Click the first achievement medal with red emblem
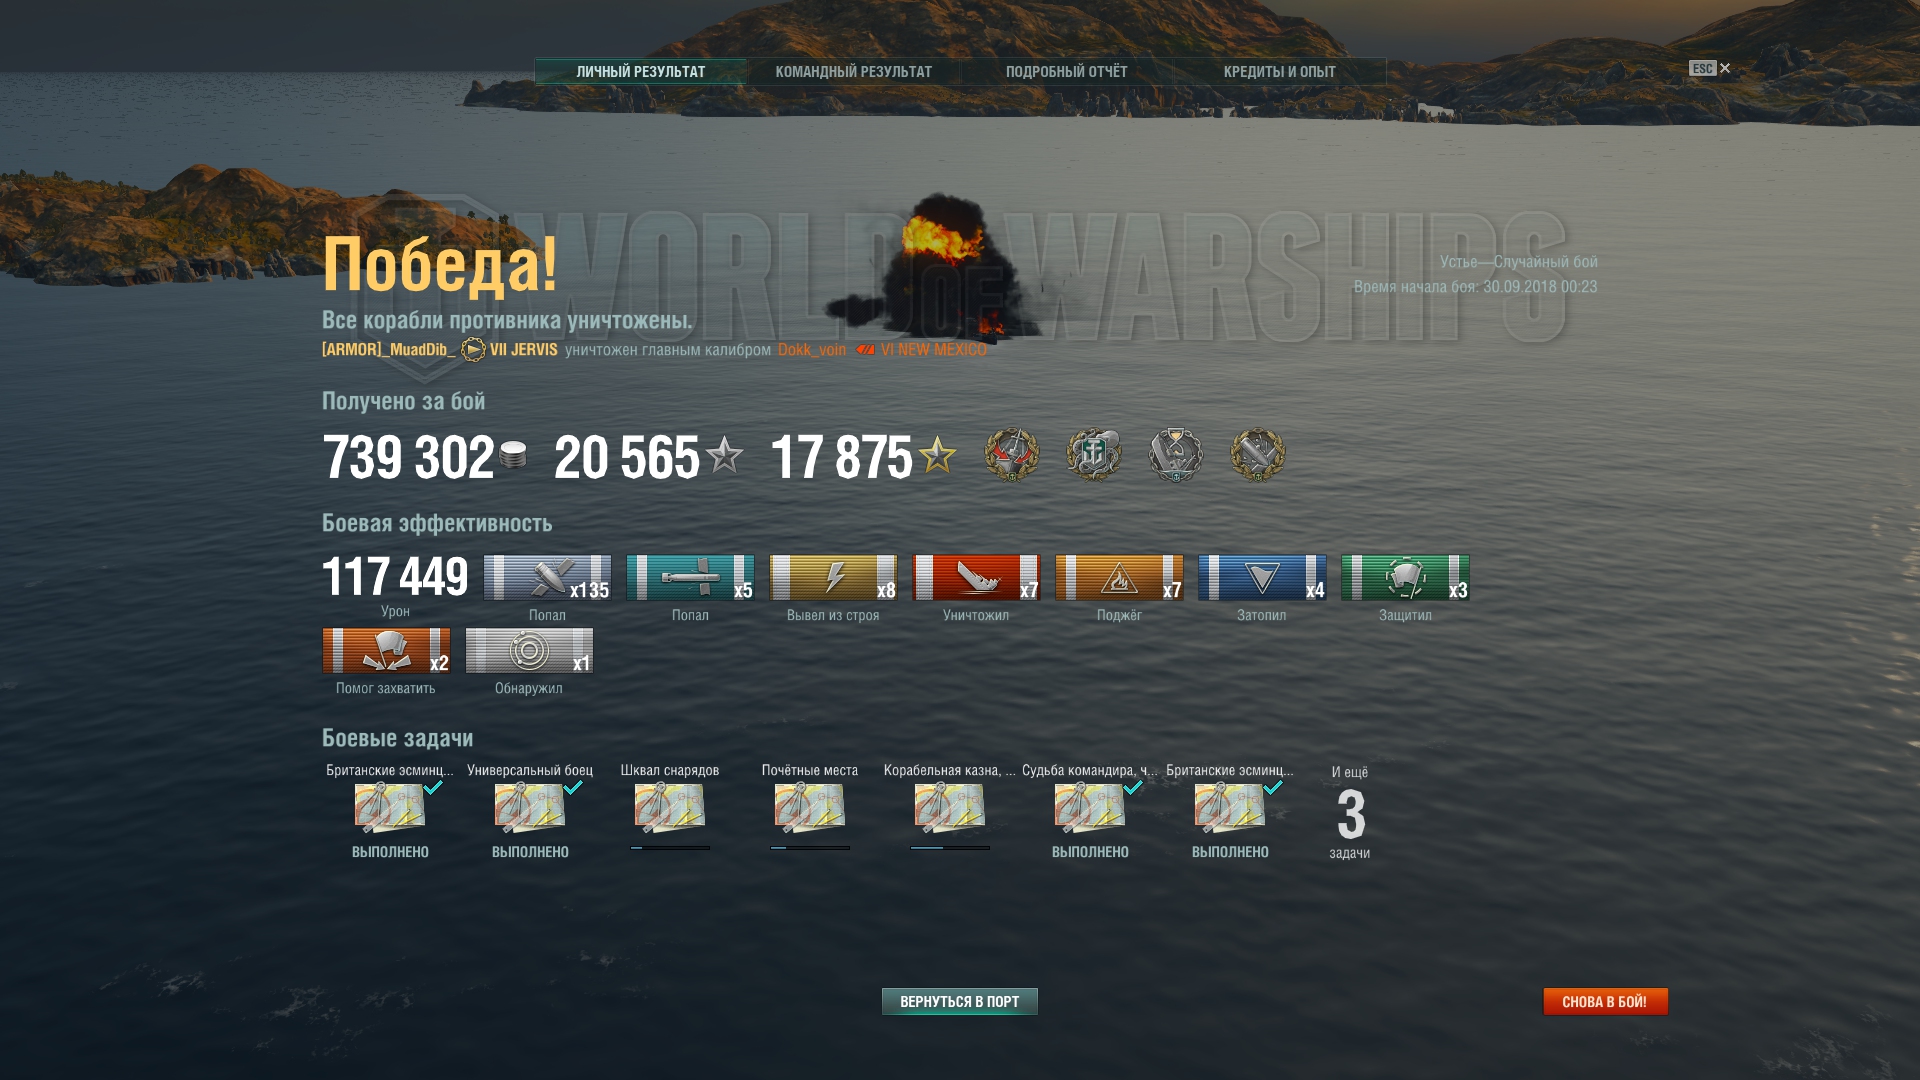The width and height of the screenshot is (1920, 1080). pyautogui.click(x=1012, y=455)
